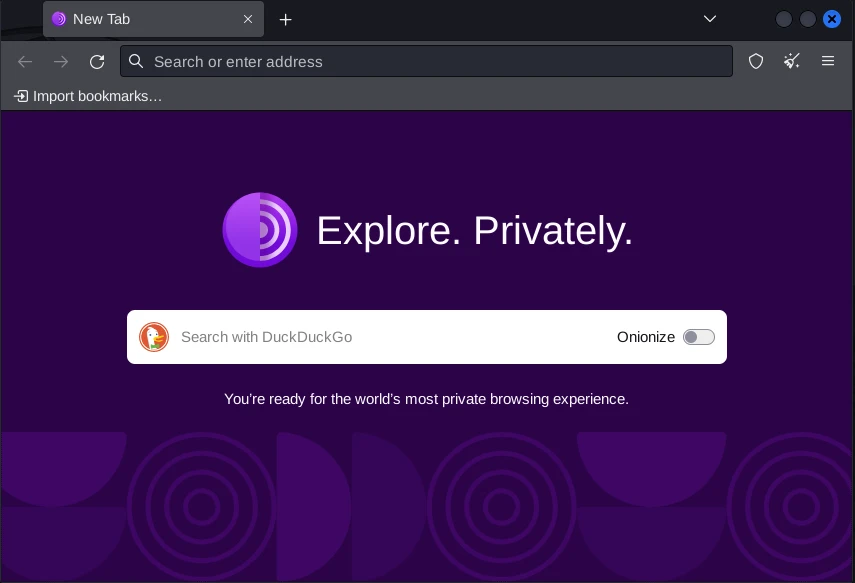Expand the list all tabs chevron
This screenshot has height=583, width=855.
click(710, 19)
